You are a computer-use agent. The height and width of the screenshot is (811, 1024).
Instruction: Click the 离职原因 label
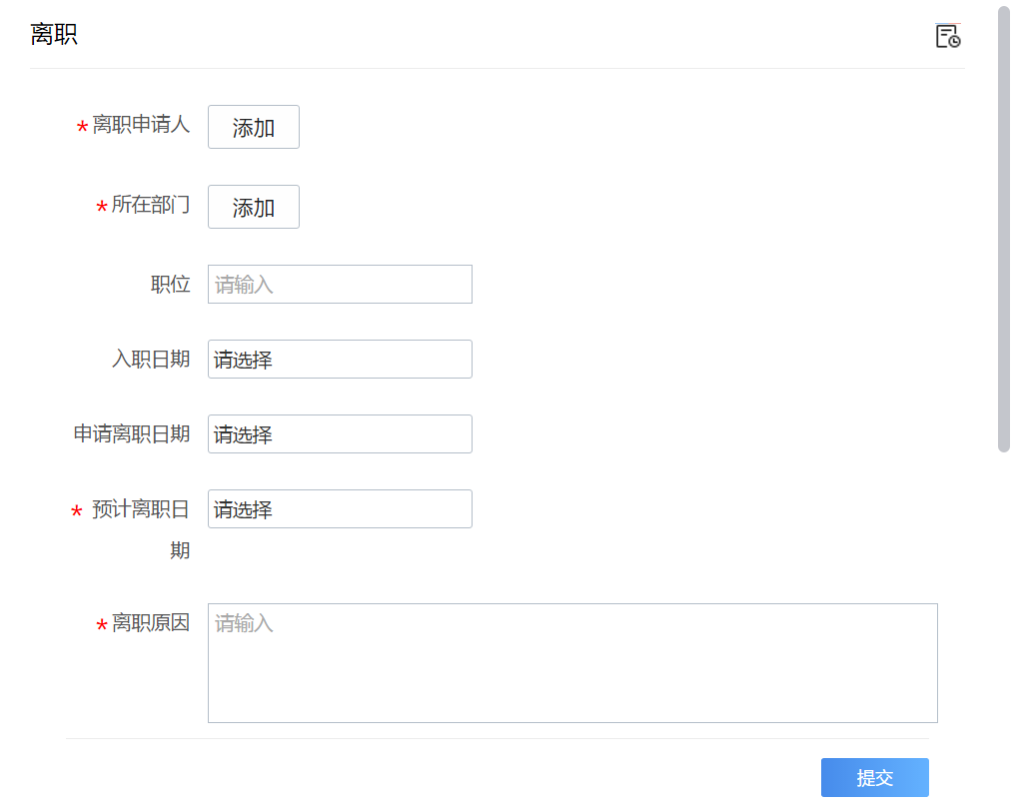[150, 622]
